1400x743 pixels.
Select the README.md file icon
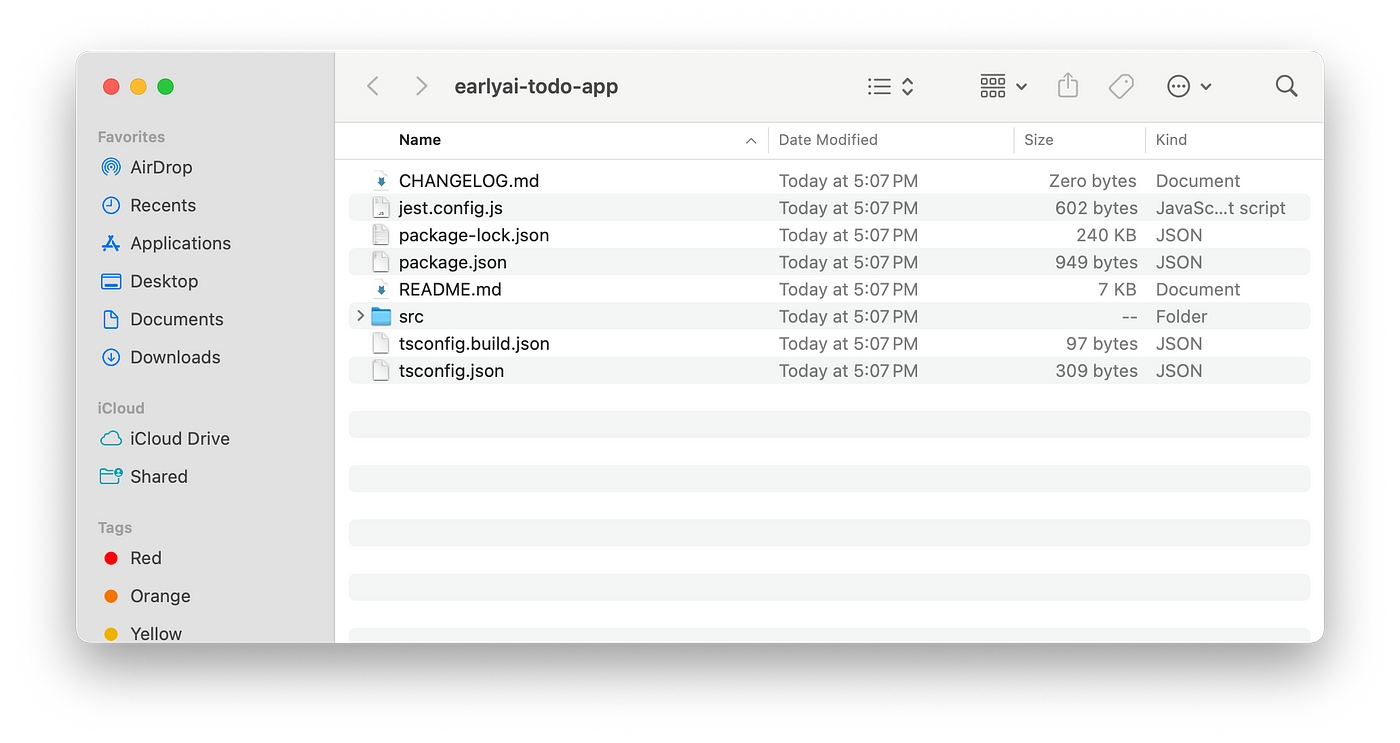[x=381, y=289]
